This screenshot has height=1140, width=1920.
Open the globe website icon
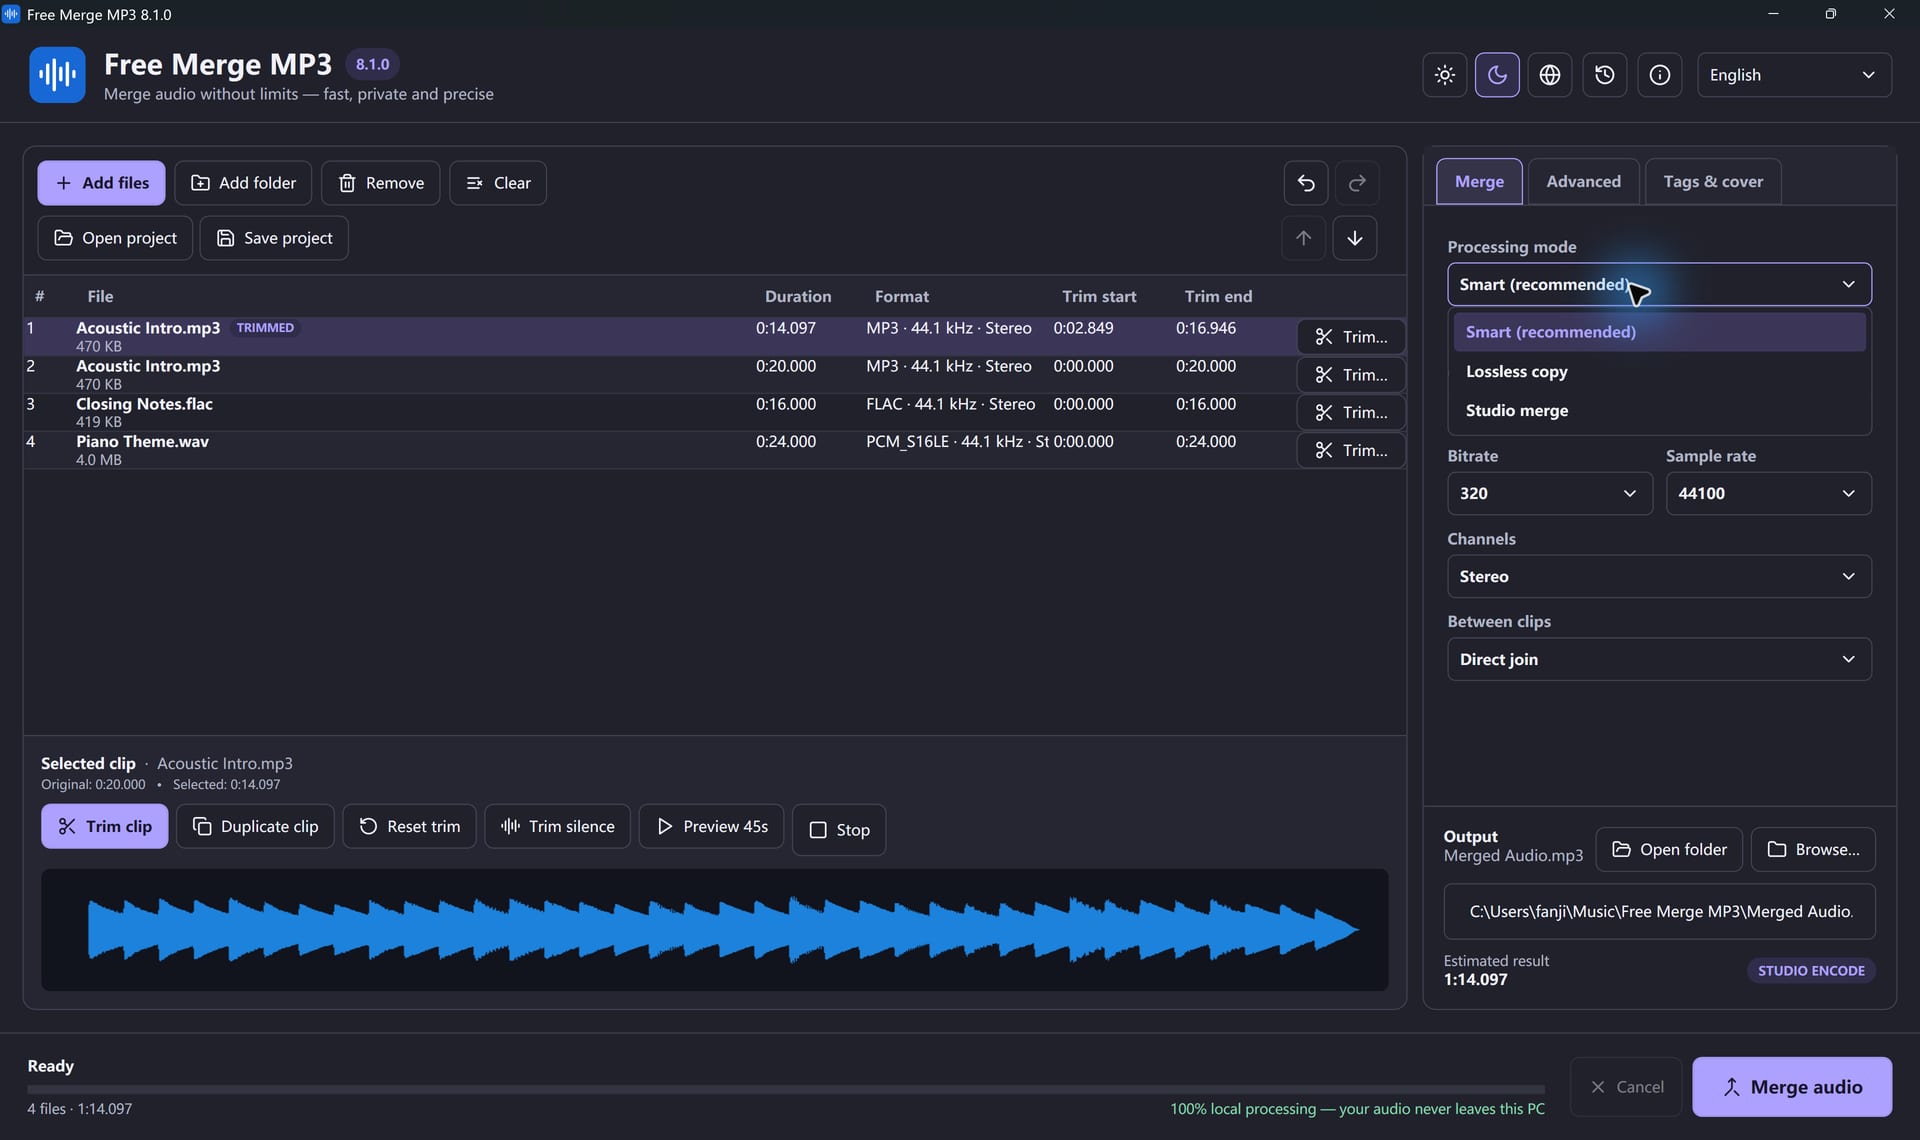[x=1550, y=75]
